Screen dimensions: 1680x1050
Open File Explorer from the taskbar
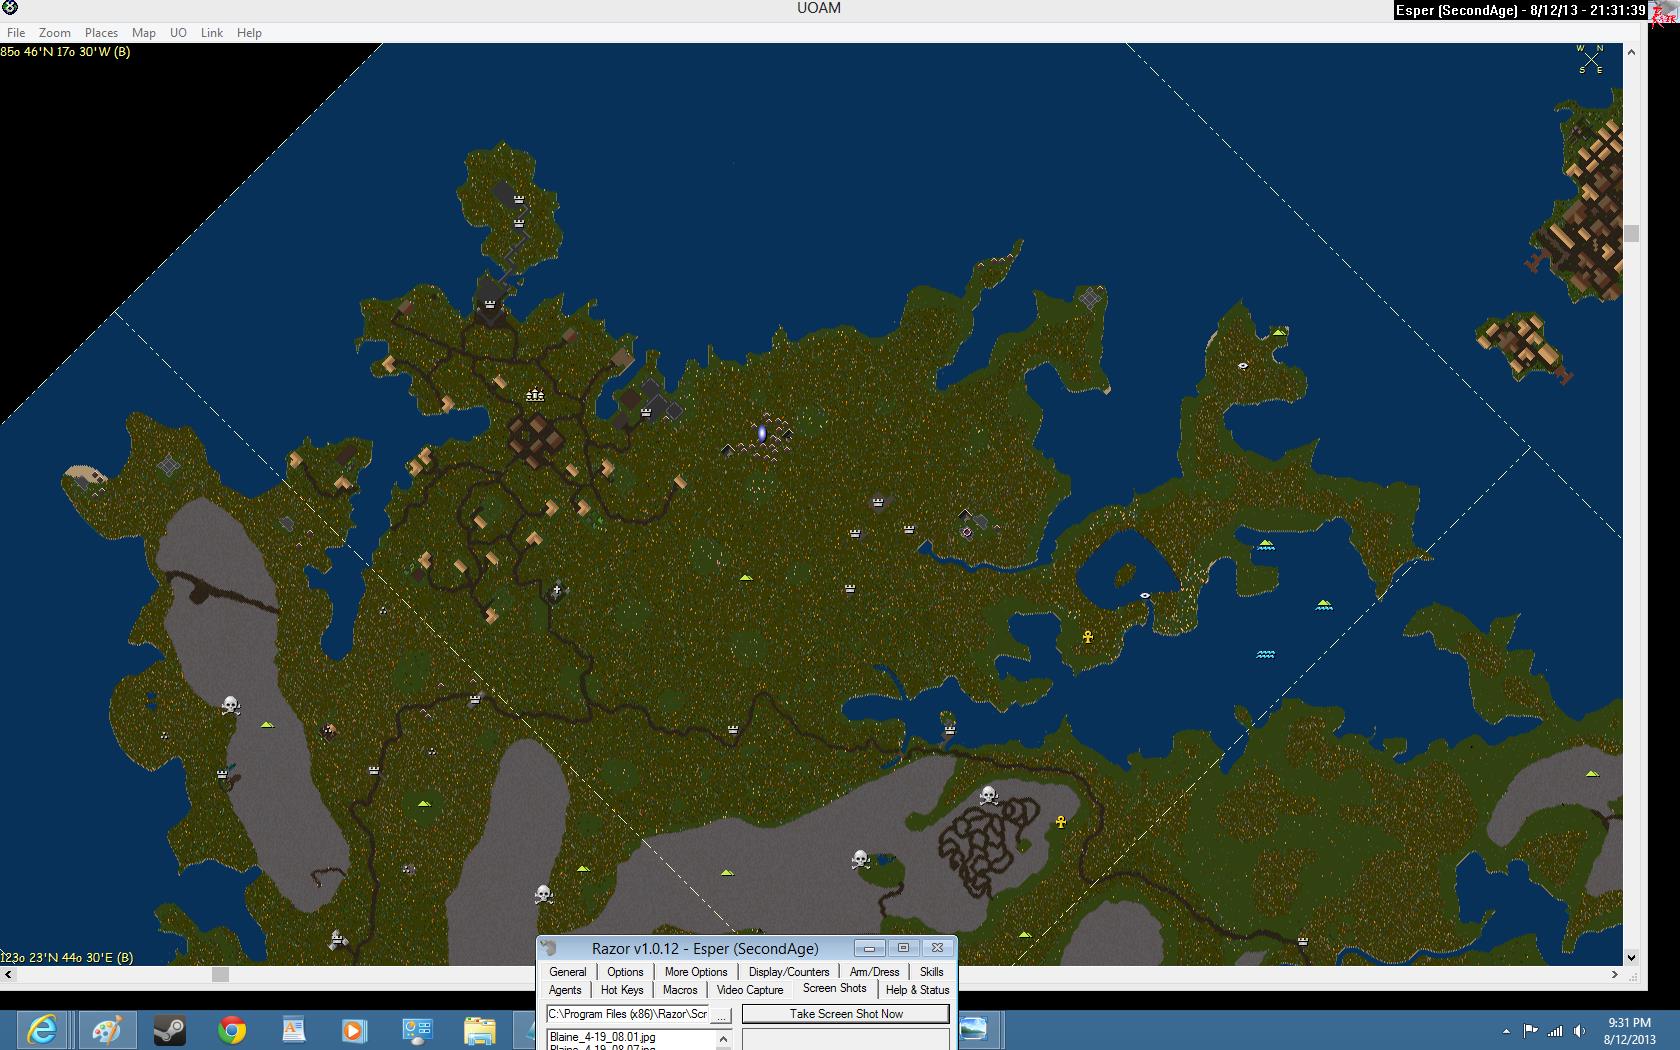pyautogui.click(x=479, y=1029)
